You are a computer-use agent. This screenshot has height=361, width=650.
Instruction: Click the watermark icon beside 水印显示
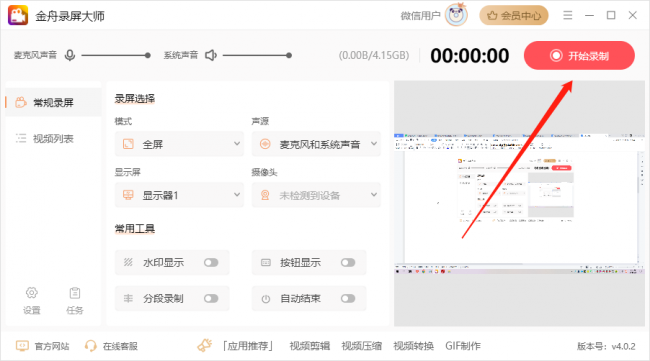coord(128,262)
